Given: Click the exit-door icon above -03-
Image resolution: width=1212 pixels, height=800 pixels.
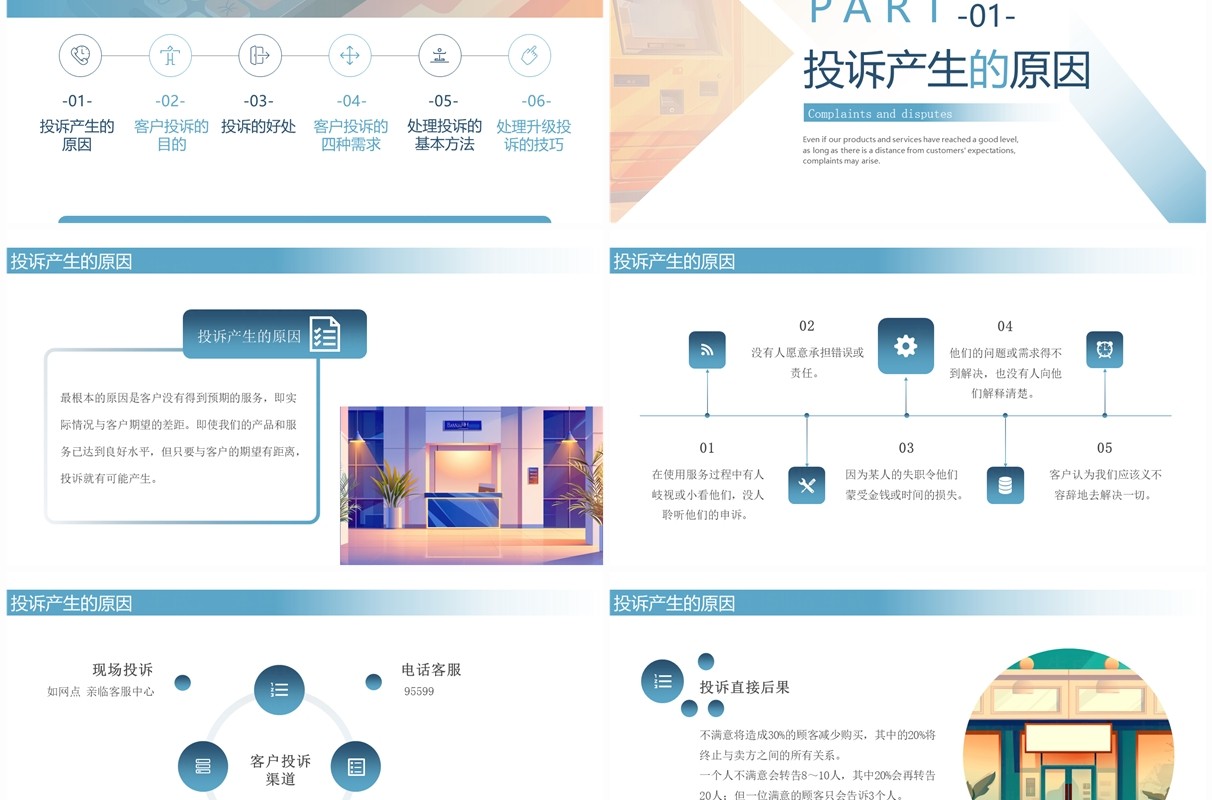Looking at the screenshot, I should pos(260,55).
